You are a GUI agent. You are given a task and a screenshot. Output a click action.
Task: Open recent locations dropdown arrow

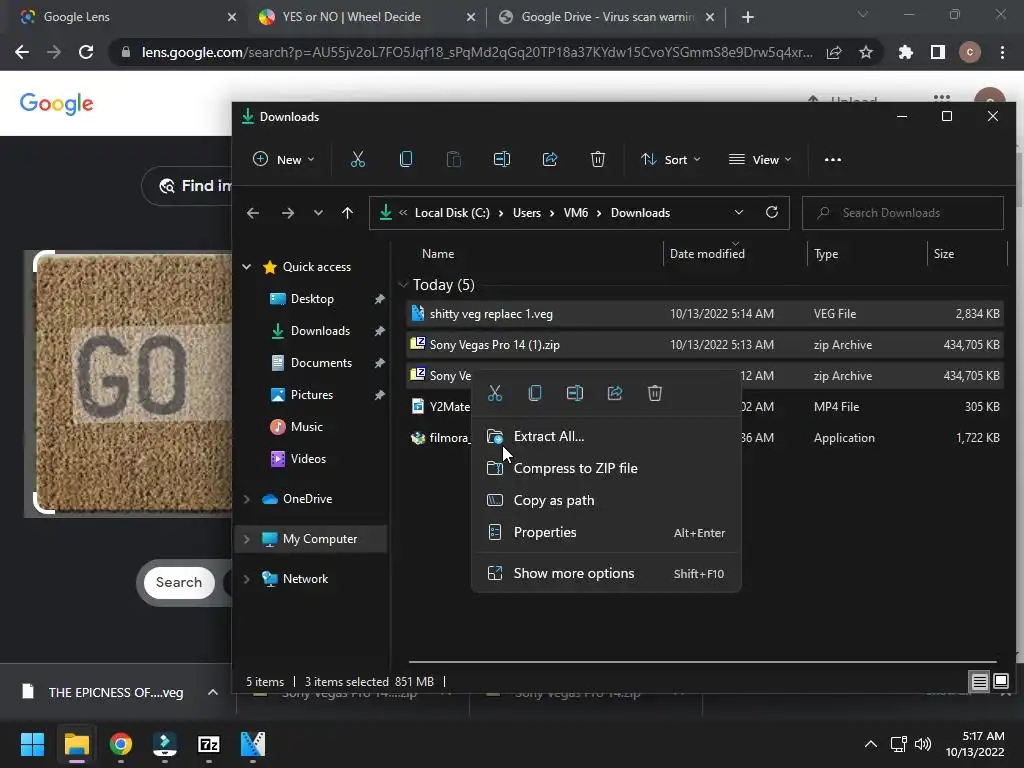point(318,213)
